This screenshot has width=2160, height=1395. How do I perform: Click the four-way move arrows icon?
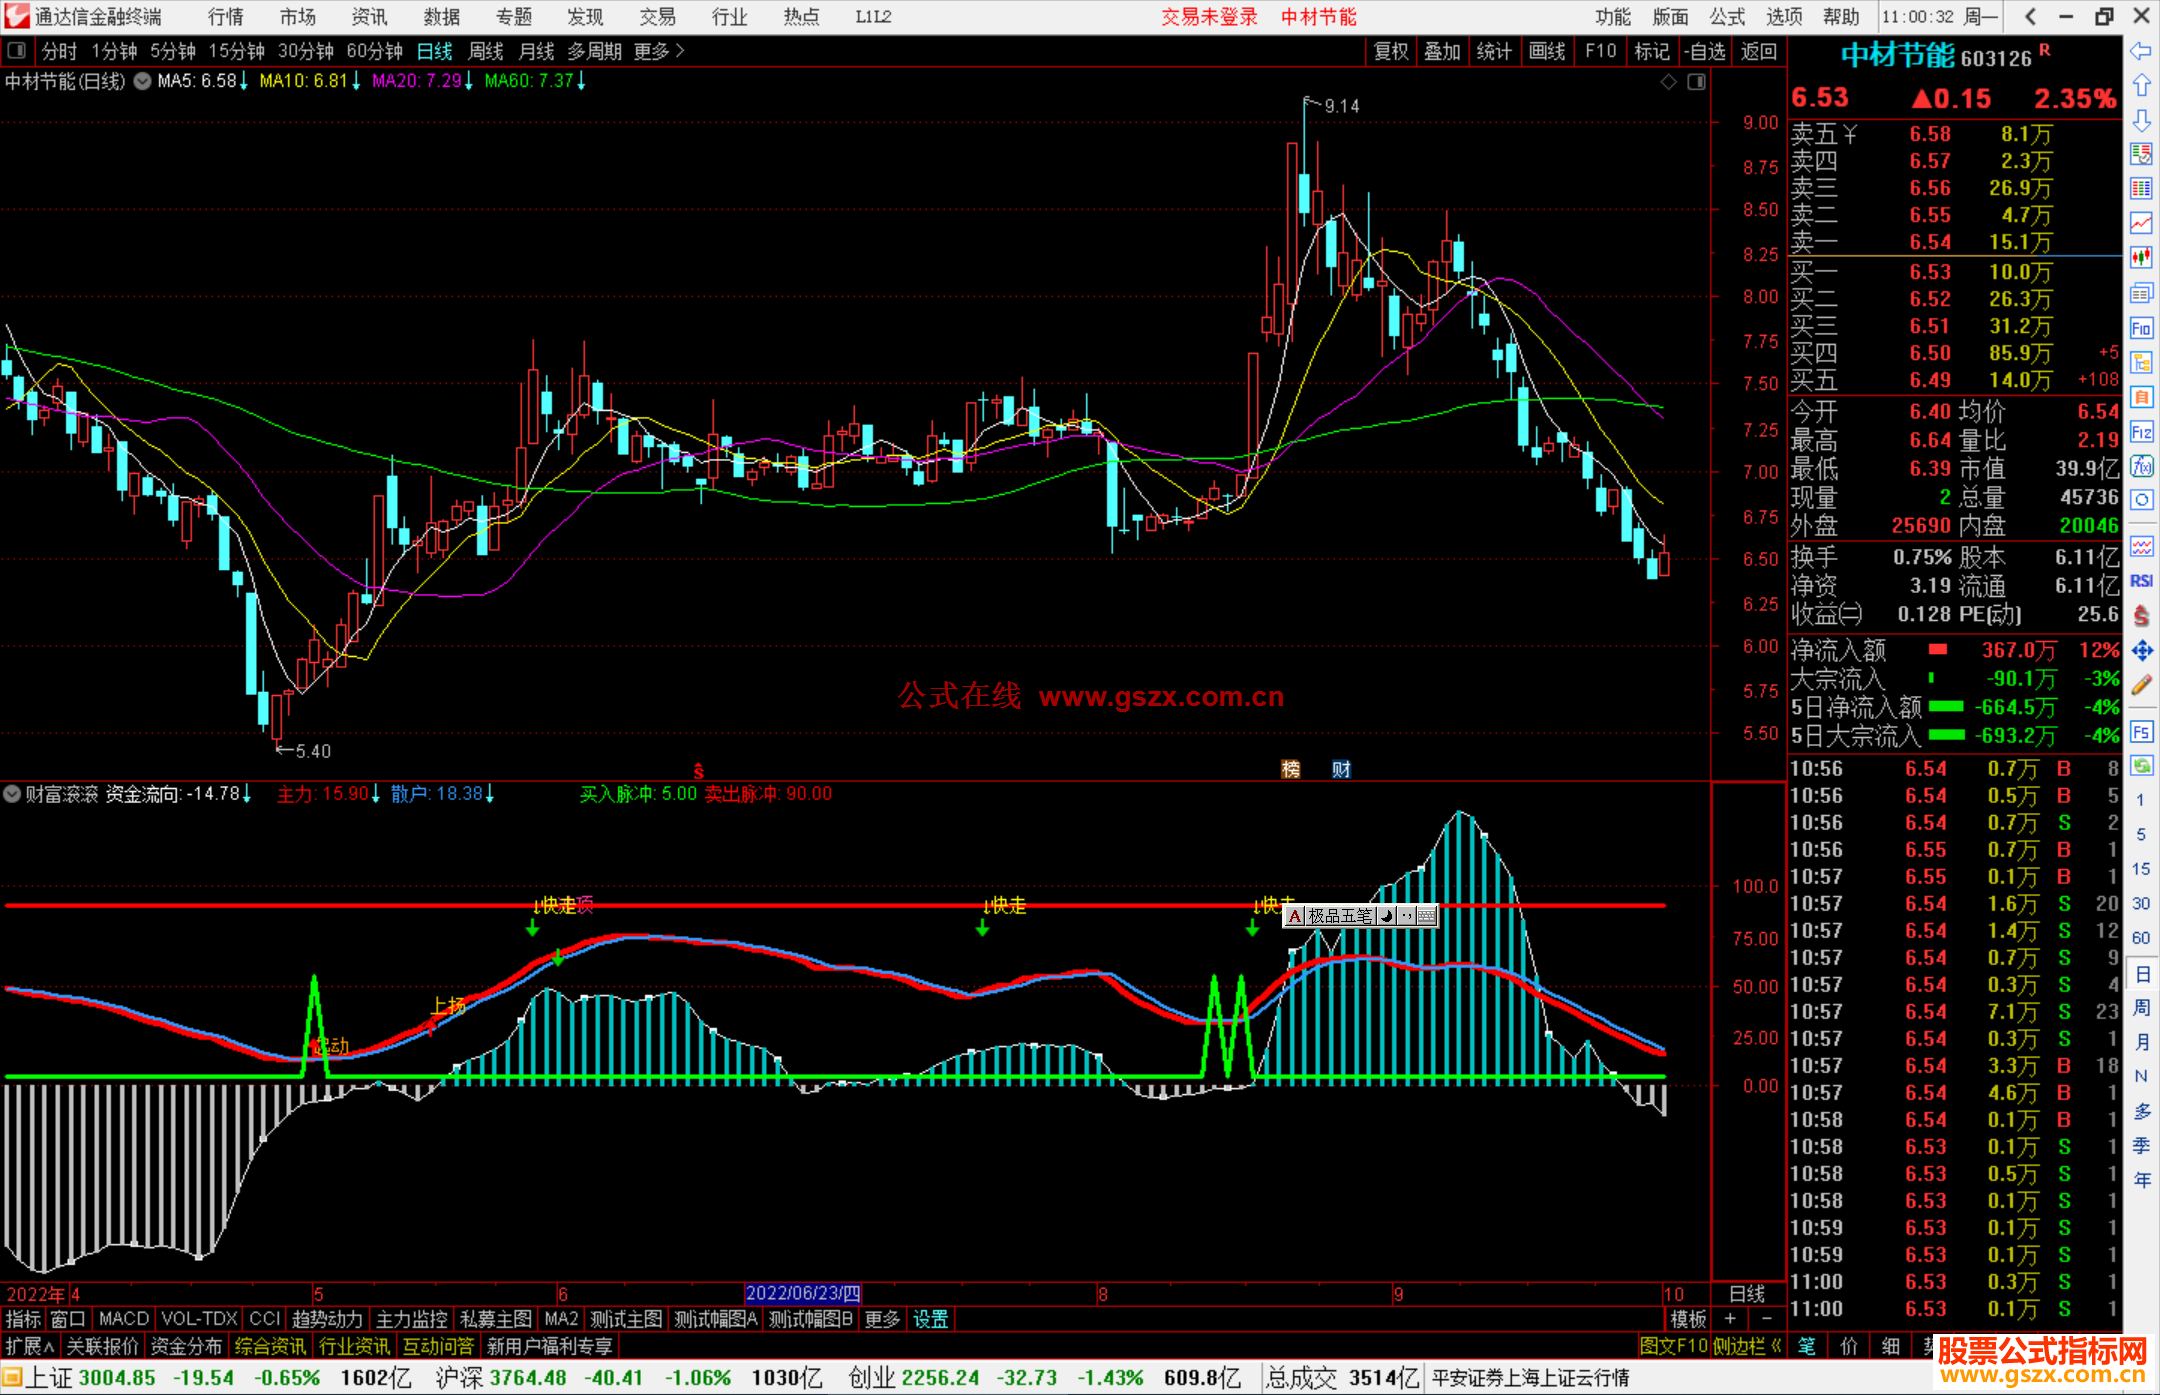[2141, 651]
